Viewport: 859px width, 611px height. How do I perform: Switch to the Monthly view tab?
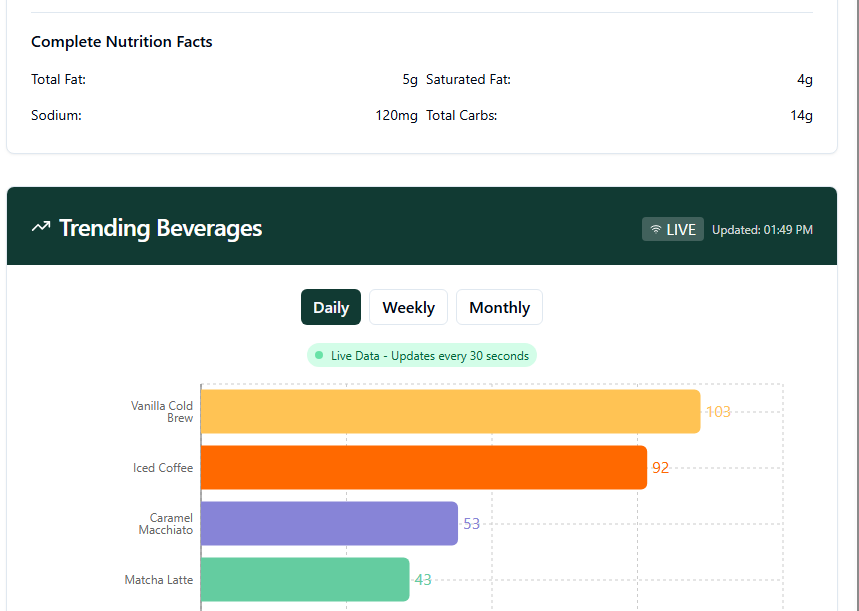point(499,307)
